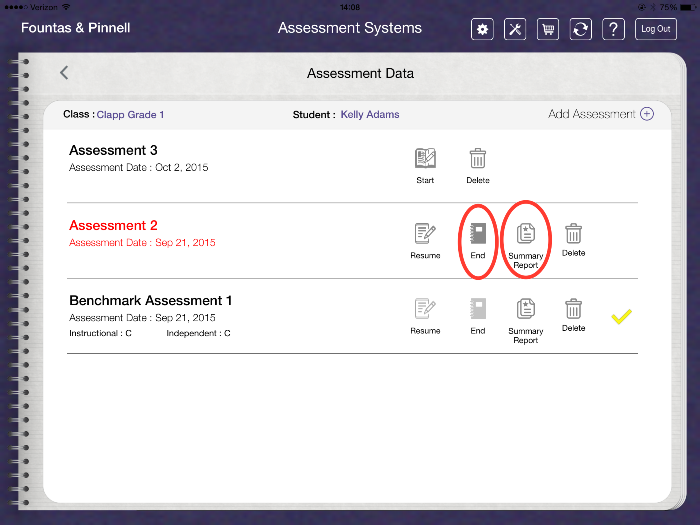Tap the Add Assessment label
Viewport: 700px width, 525px height.
592,114
